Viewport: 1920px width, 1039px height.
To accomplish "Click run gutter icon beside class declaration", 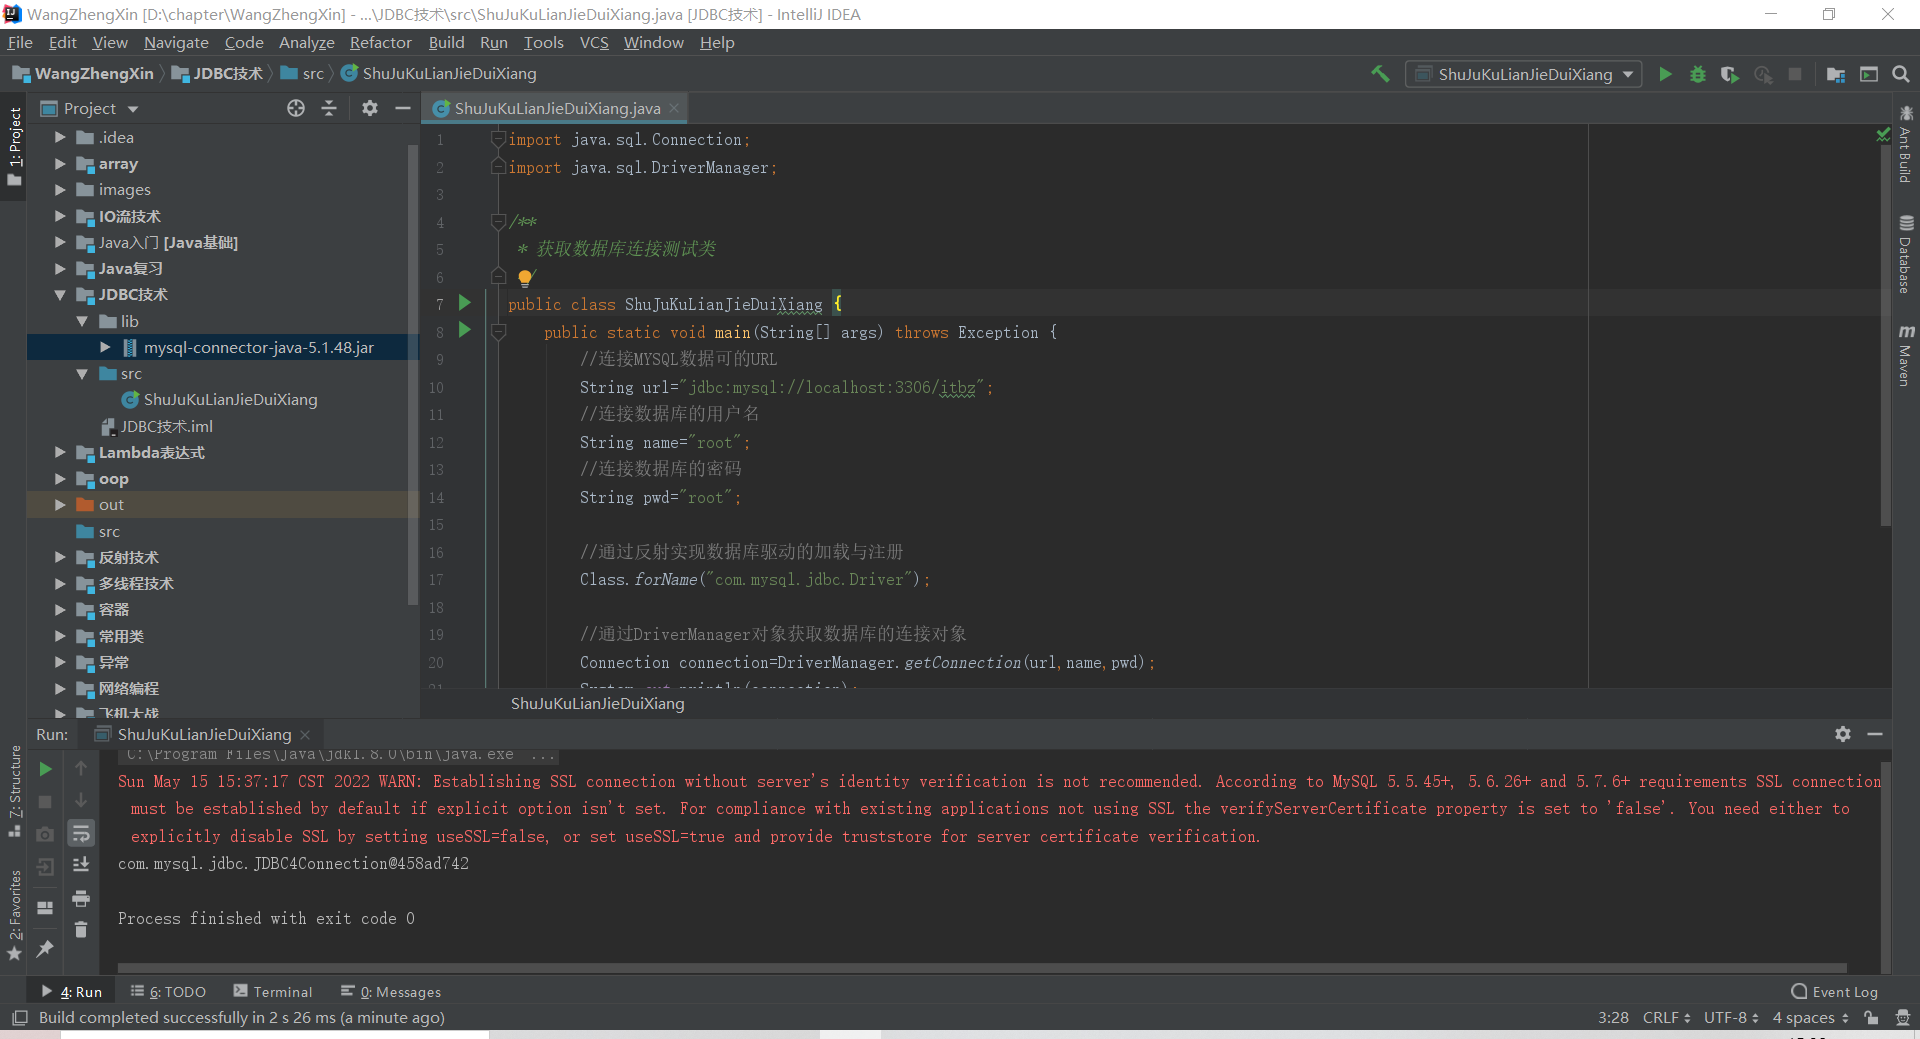I will click(465, 303).
